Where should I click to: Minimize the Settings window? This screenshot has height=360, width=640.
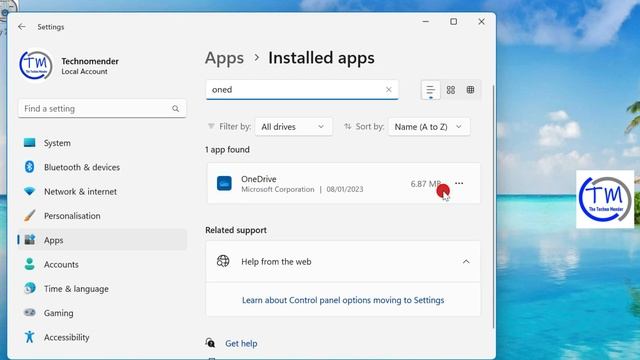click(x=425, y=22)
